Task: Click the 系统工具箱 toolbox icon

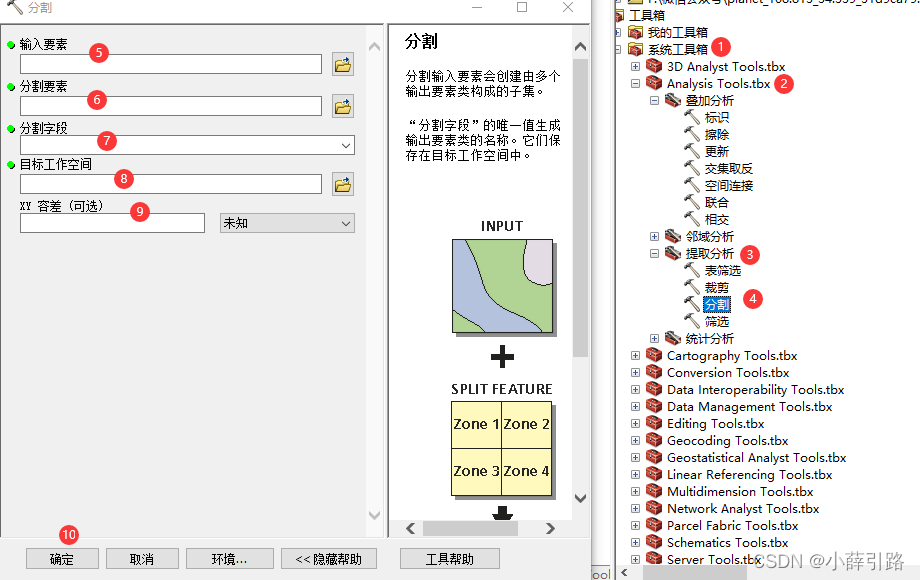Action: coord(635,49)
